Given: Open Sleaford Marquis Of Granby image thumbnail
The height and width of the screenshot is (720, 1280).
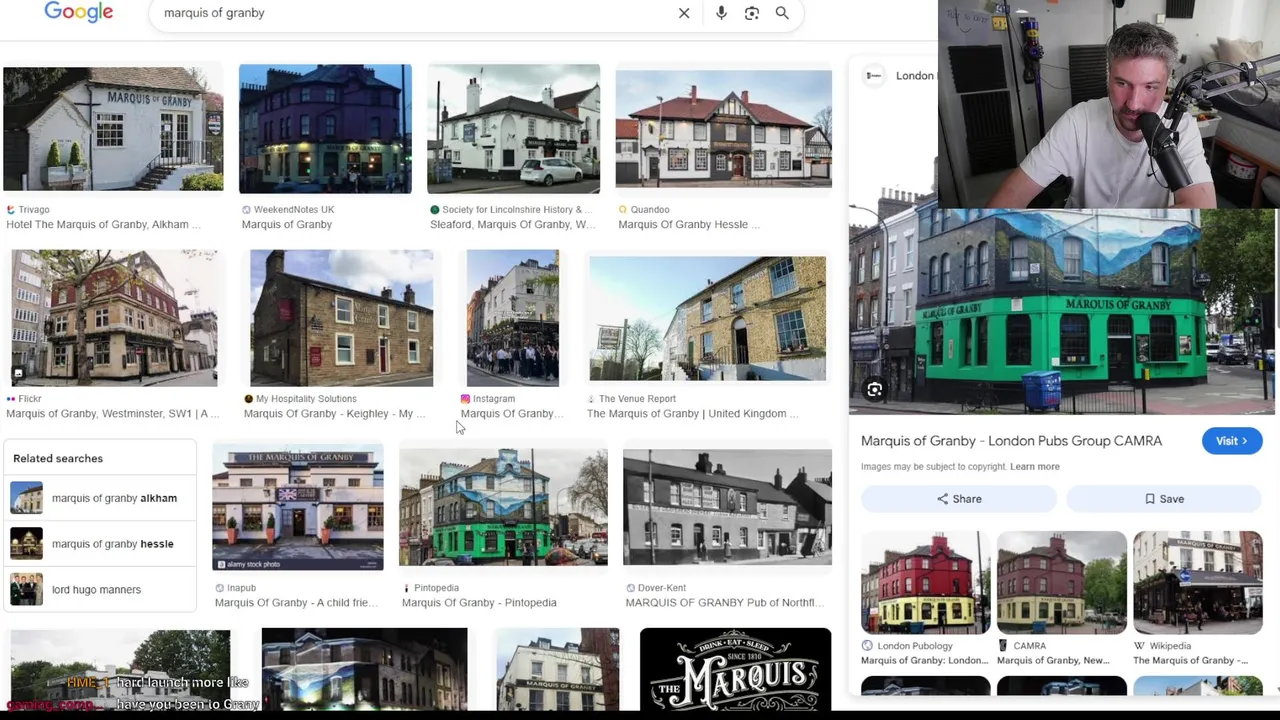Looking at the screenshot, I should (513, 128).
